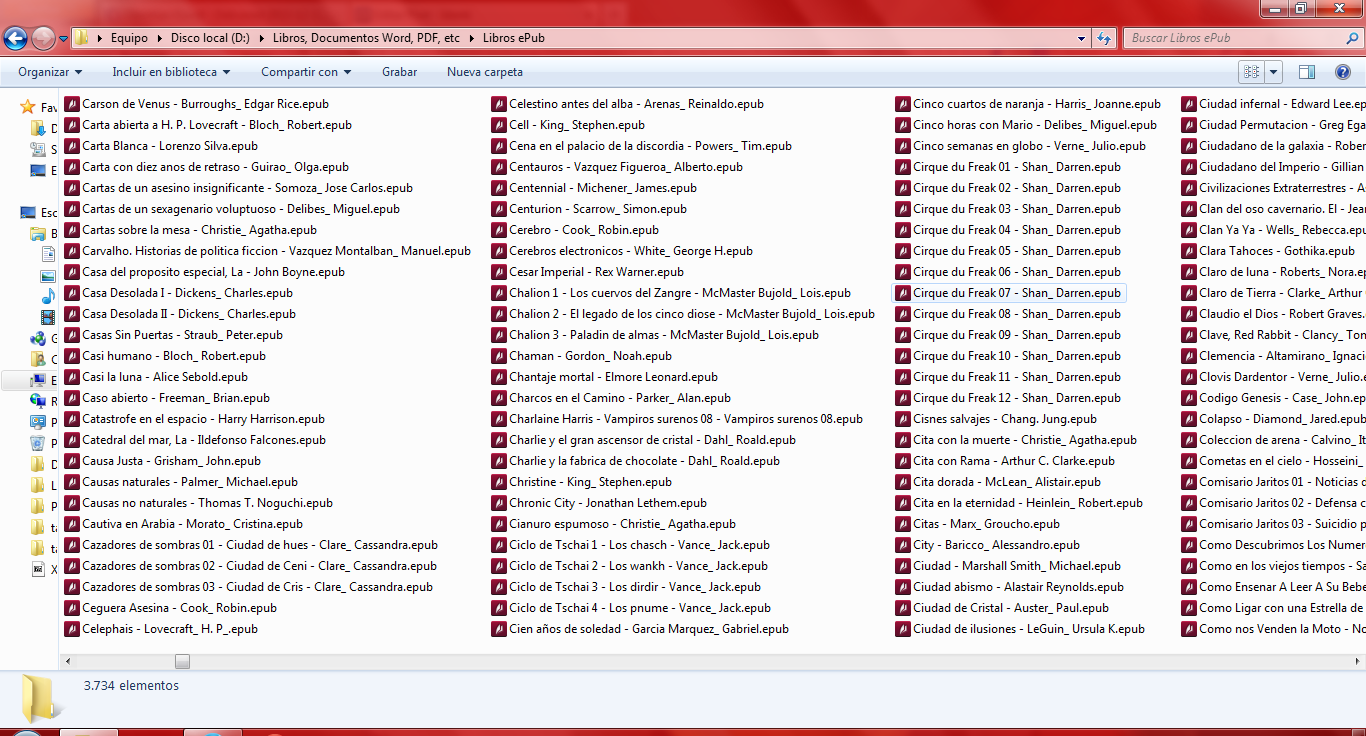1366x736 pixels.
Task: Click the Buscar Libros ePub search field
Action: click(1235, 38)
